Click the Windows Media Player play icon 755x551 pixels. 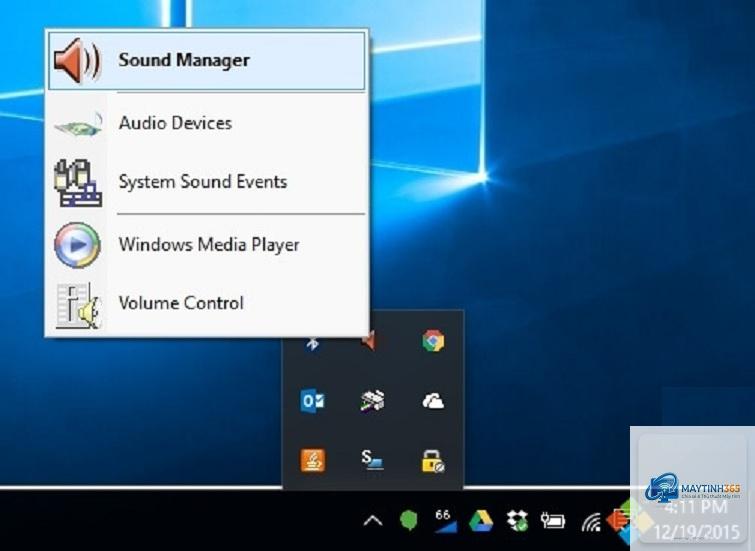pyautogui.click(x=78, y=245)
